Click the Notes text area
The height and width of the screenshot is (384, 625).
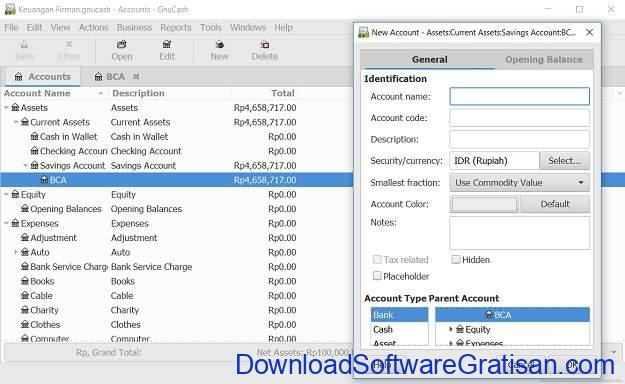(519, 233)
